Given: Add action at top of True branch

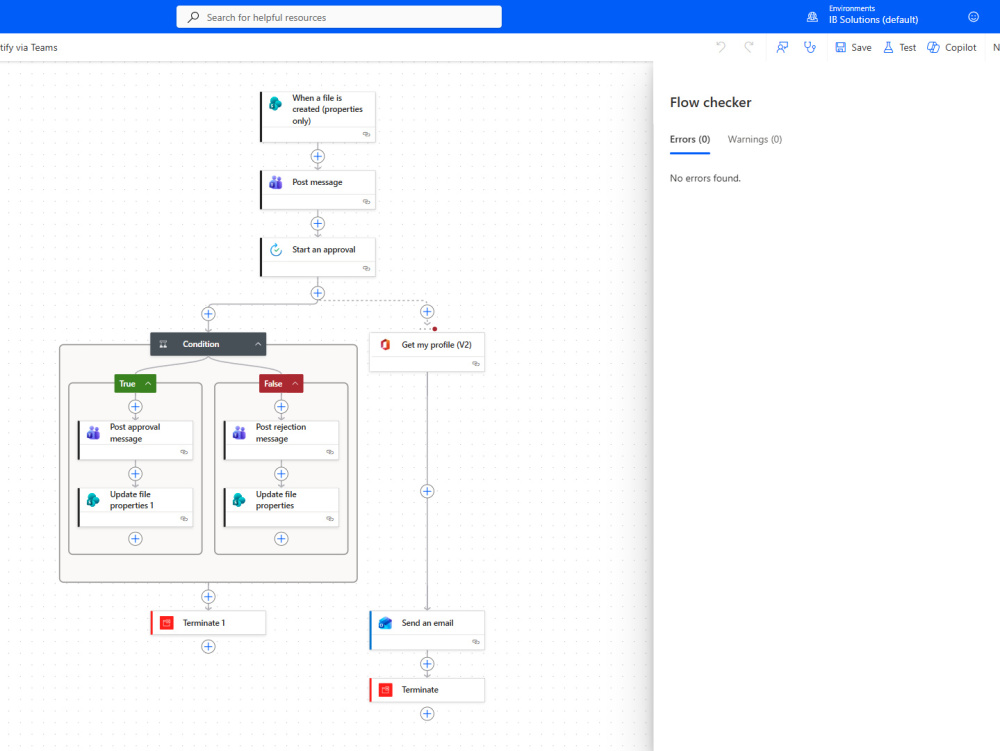Looking at the screenshot, I should pyautogui.click(x=135, y=407).
